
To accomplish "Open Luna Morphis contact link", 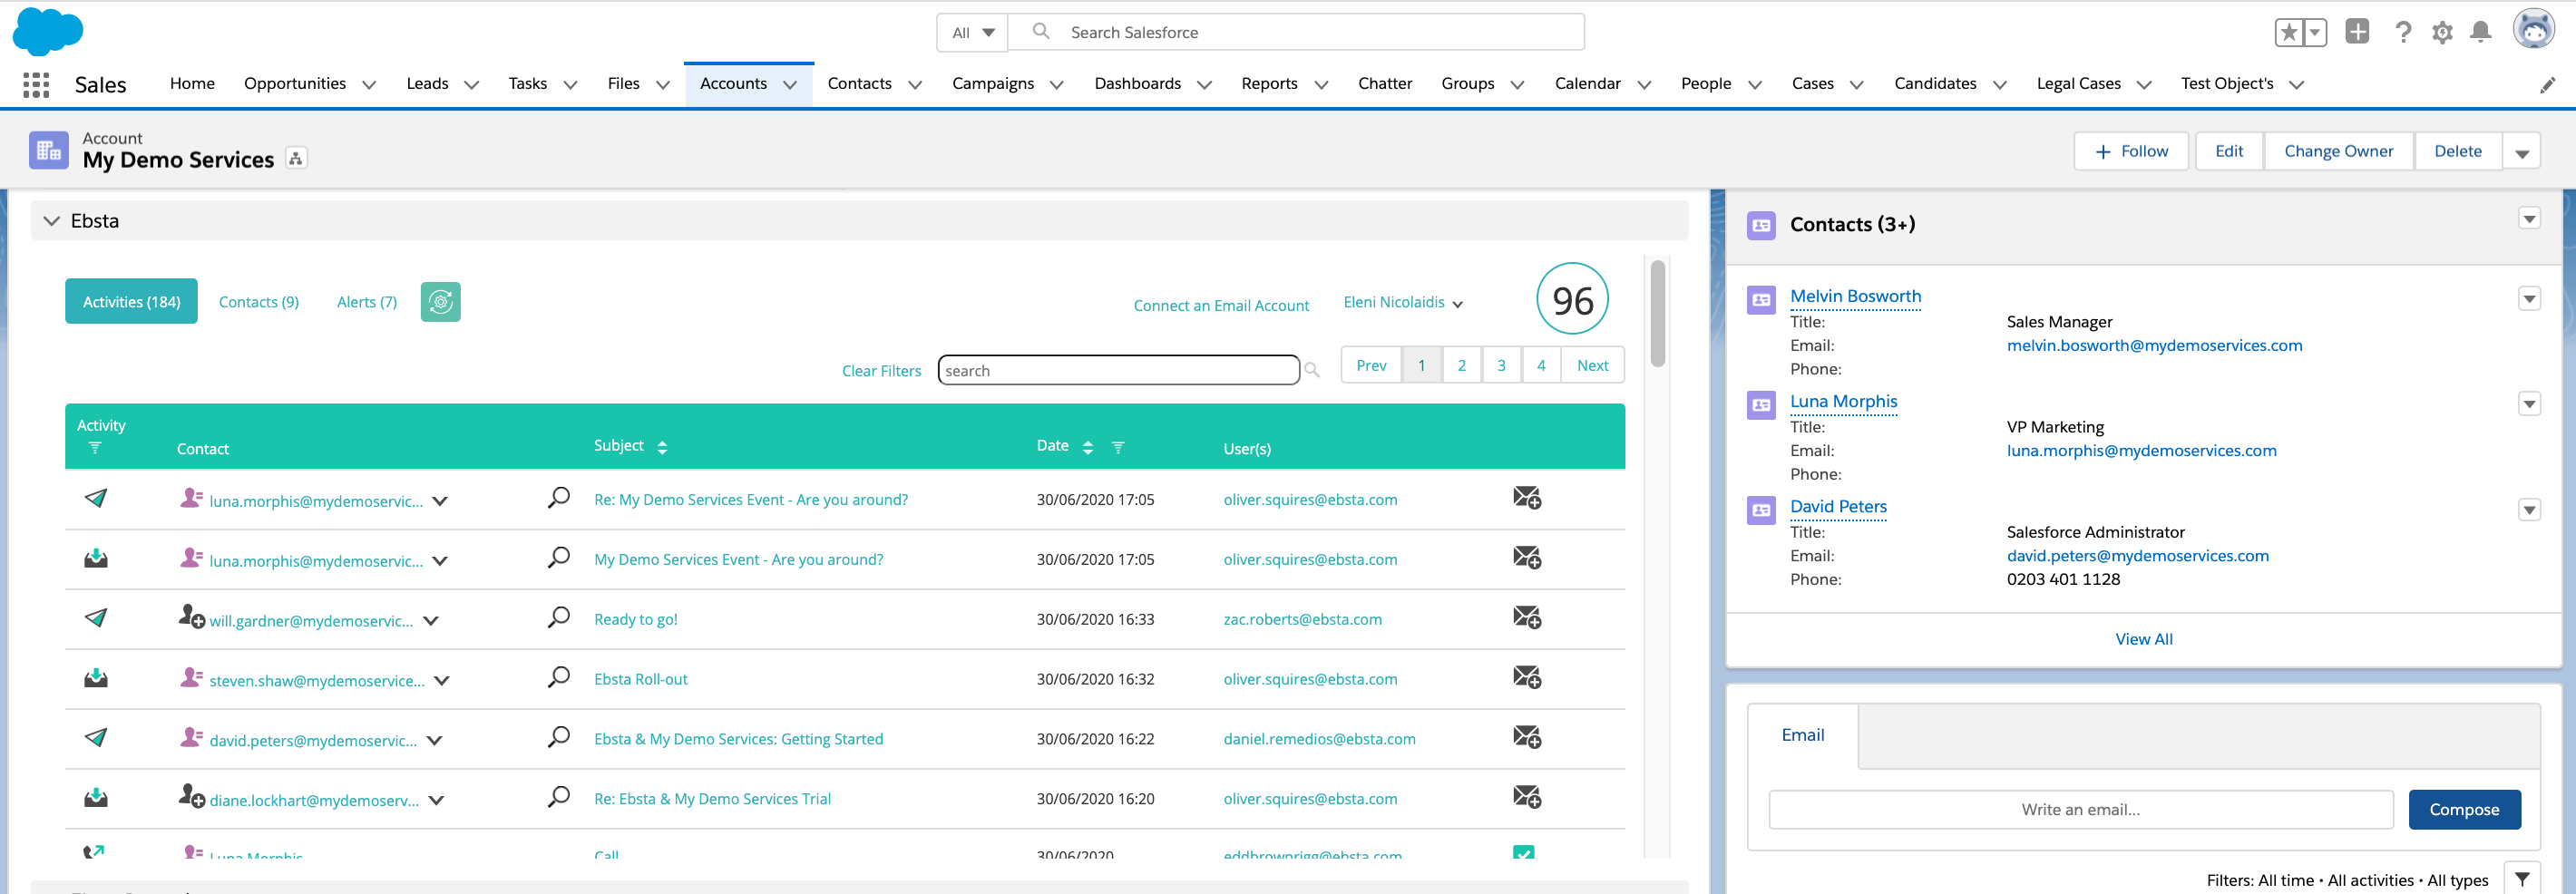I will point(1843,402).
